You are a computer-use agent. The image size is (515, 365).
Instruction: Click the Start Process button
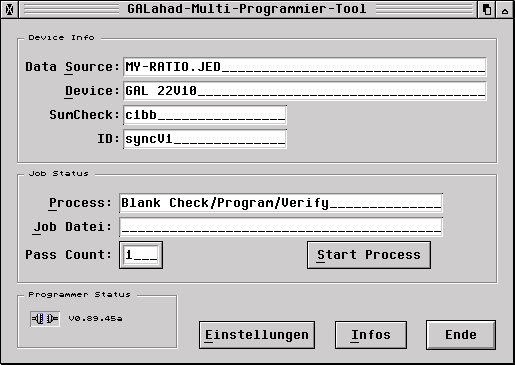pyautogui.click(x=369, y=255)
